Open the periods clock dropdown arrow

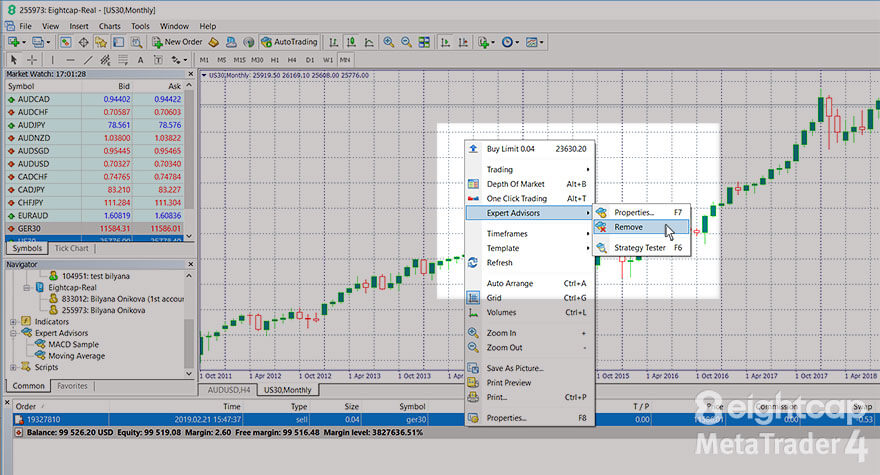pos(517,42)
